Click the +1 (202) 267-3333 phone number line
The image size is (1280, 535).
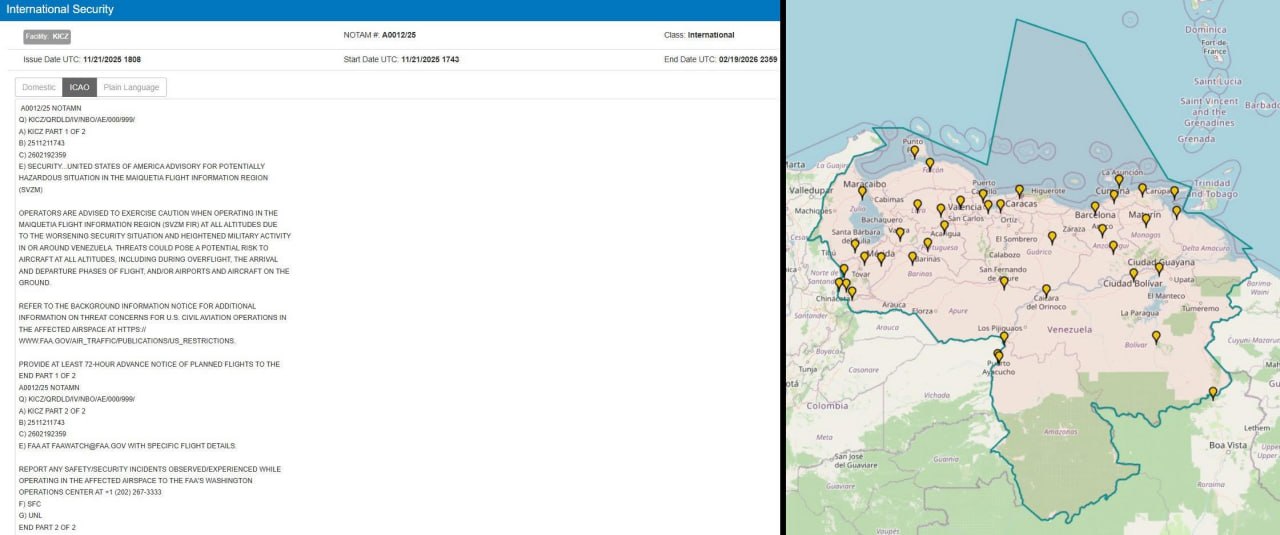tap(89, 492)
